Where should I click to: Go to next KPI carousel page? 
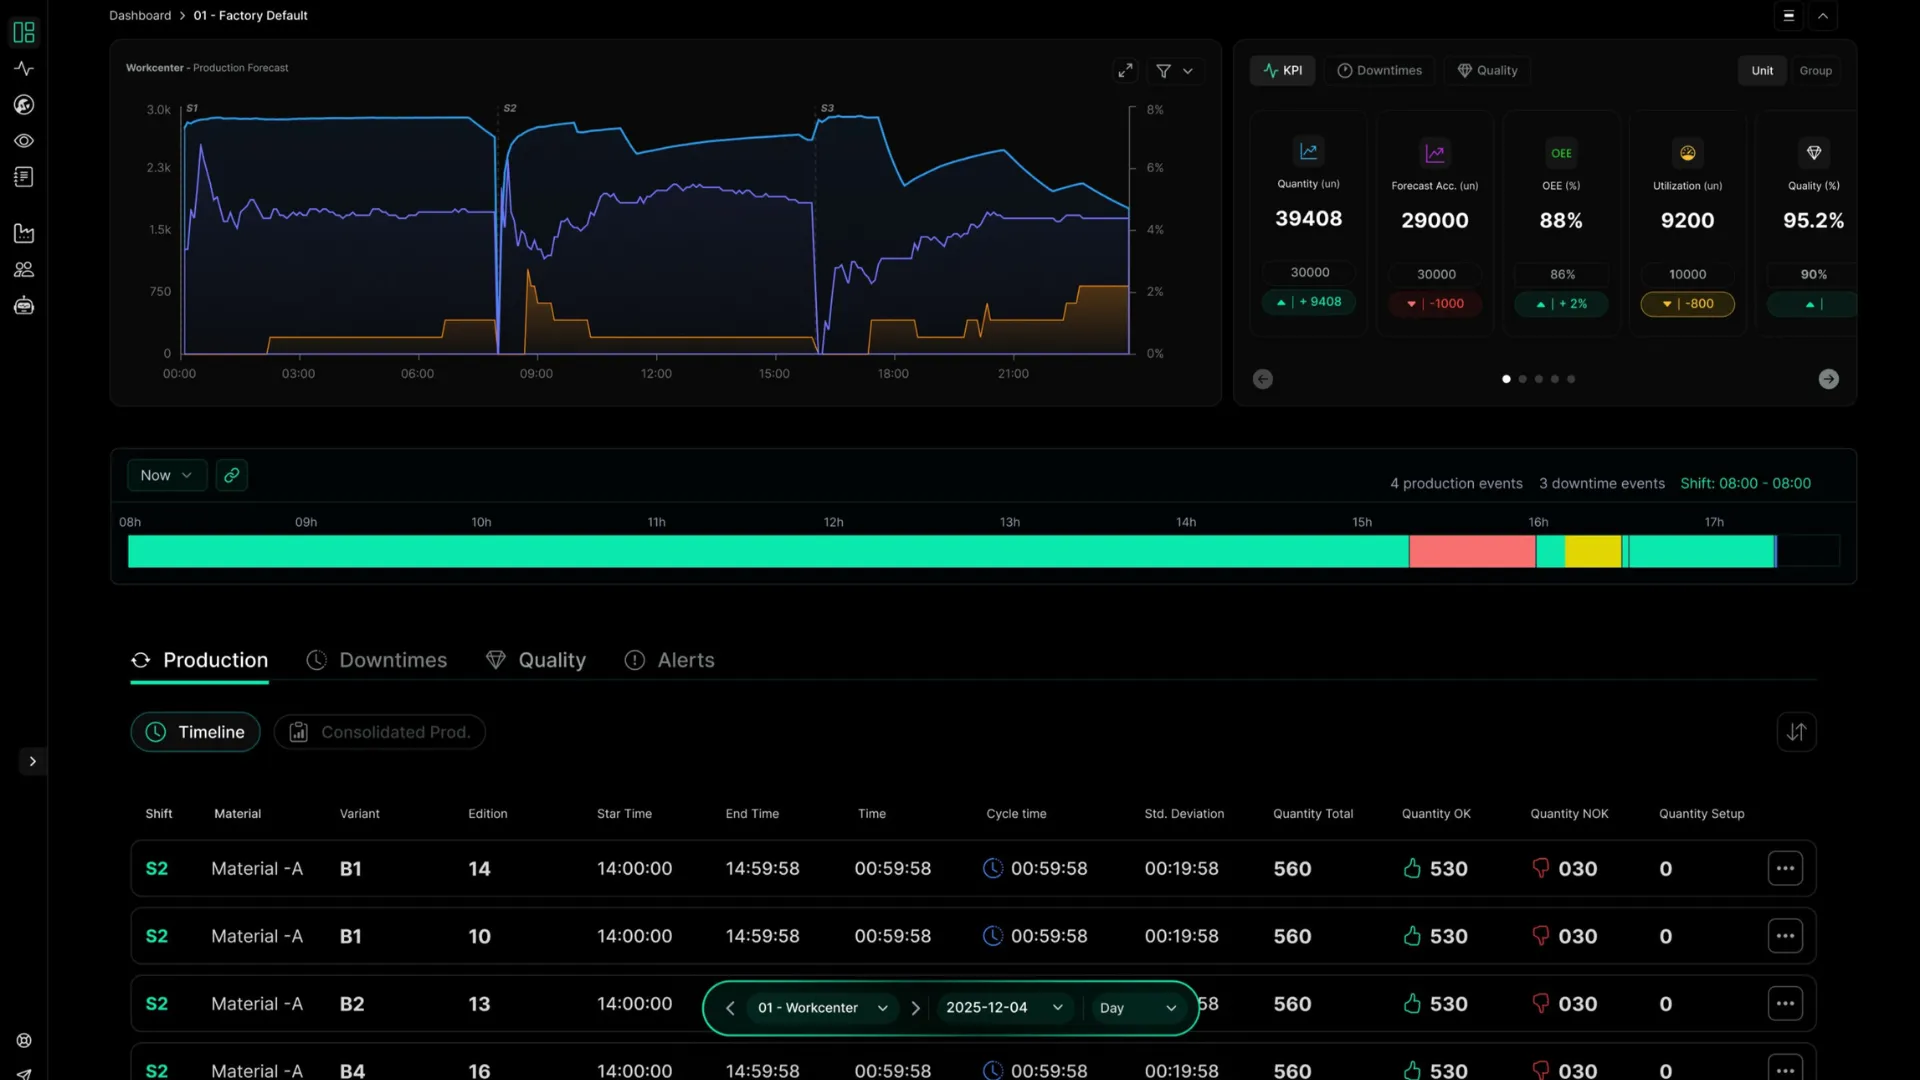(1828, 379)
